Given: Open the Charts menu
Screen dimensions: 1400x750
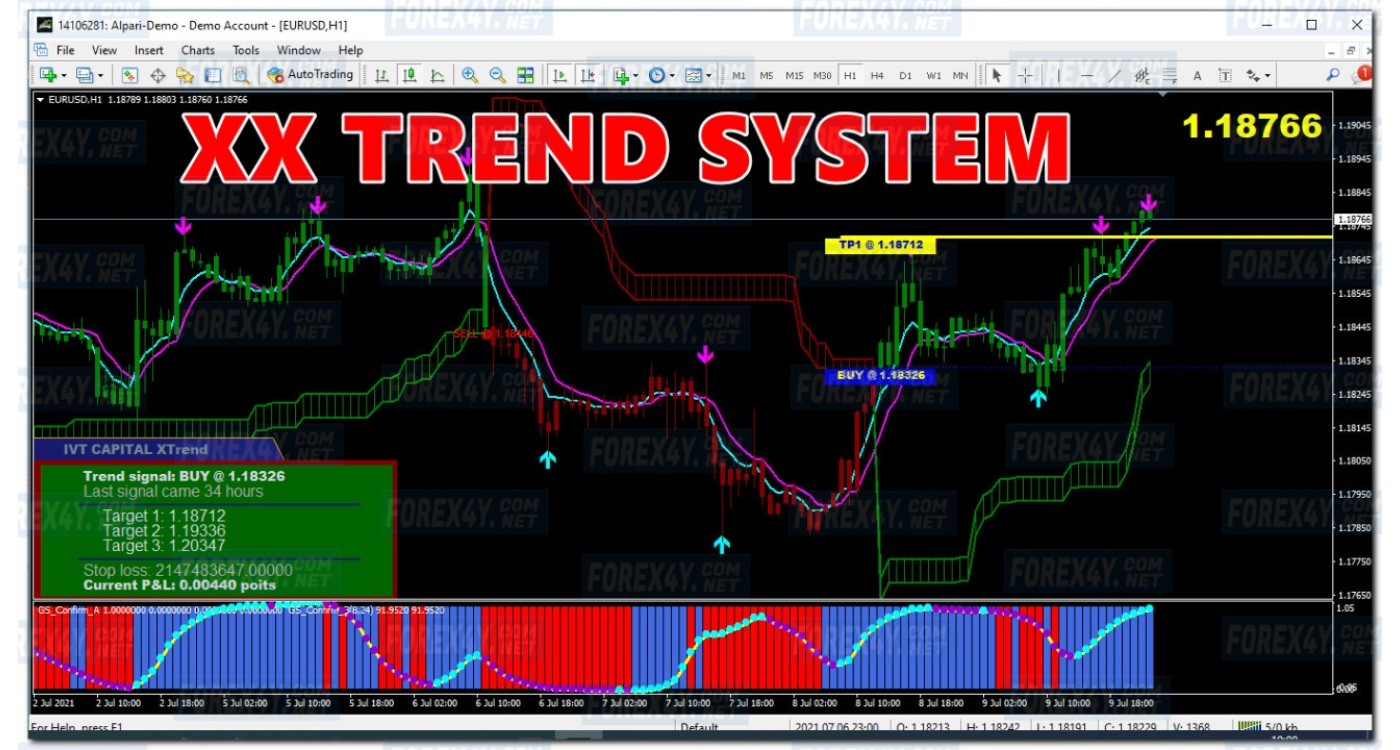Looking at the screenshot, I should click(x=198, y=50).
